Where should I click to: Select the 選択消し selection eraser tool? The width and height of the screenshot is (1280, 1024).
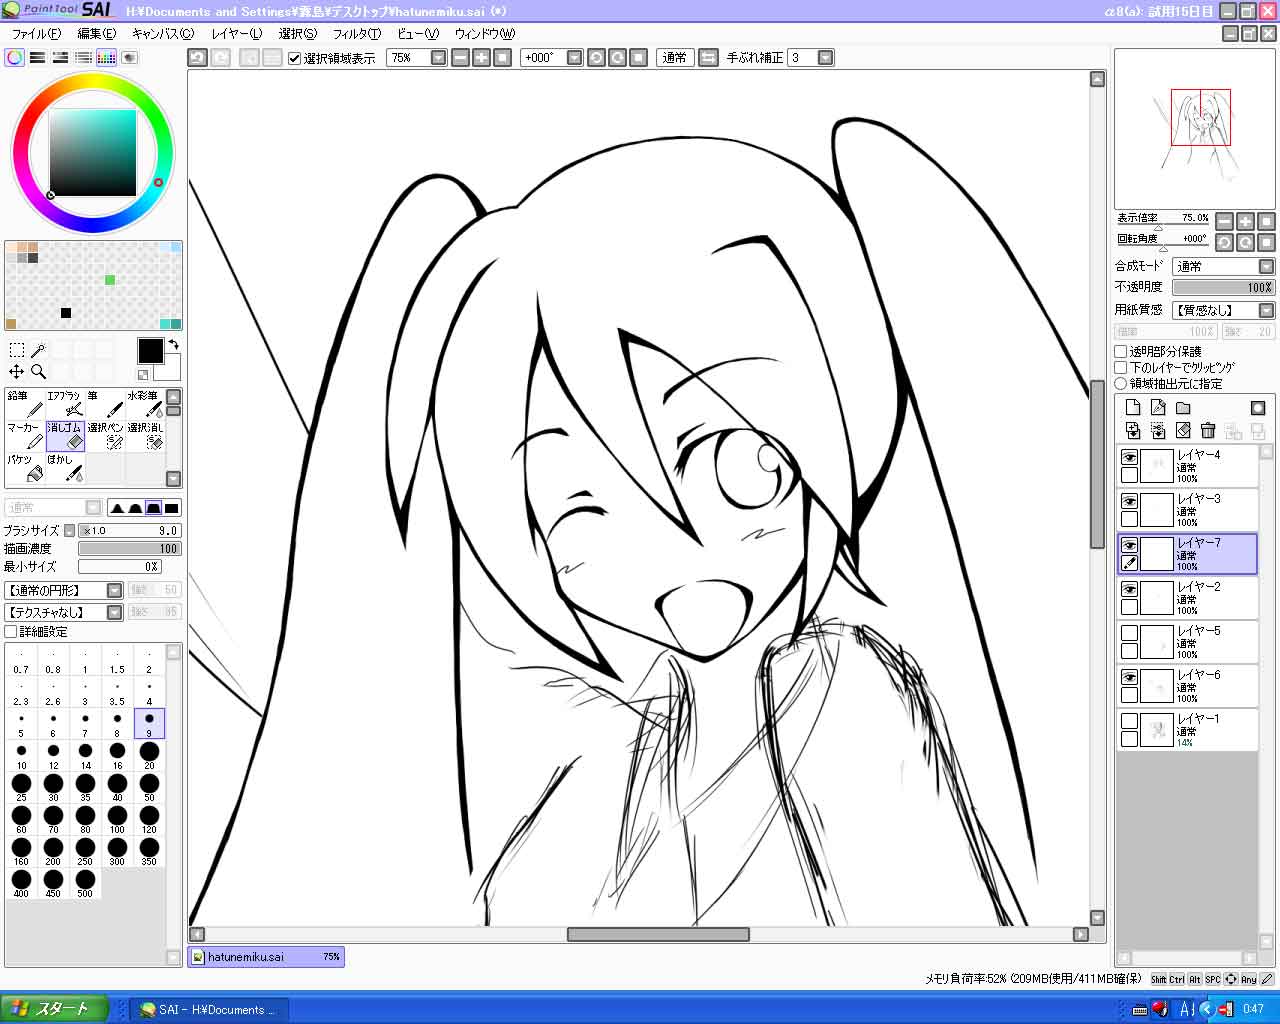click(145, 436)
